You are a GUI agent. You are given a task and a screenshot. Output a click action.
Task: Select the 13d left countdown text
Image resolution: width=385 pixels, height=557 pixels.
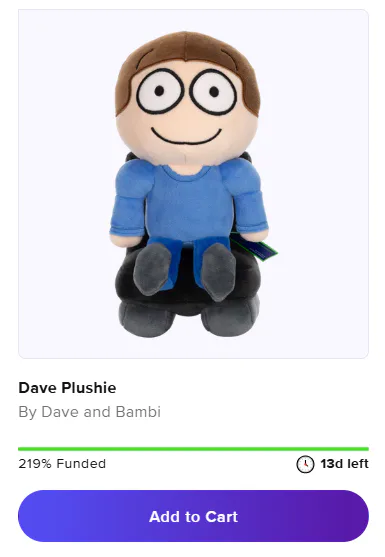click(x=344, y=464)
